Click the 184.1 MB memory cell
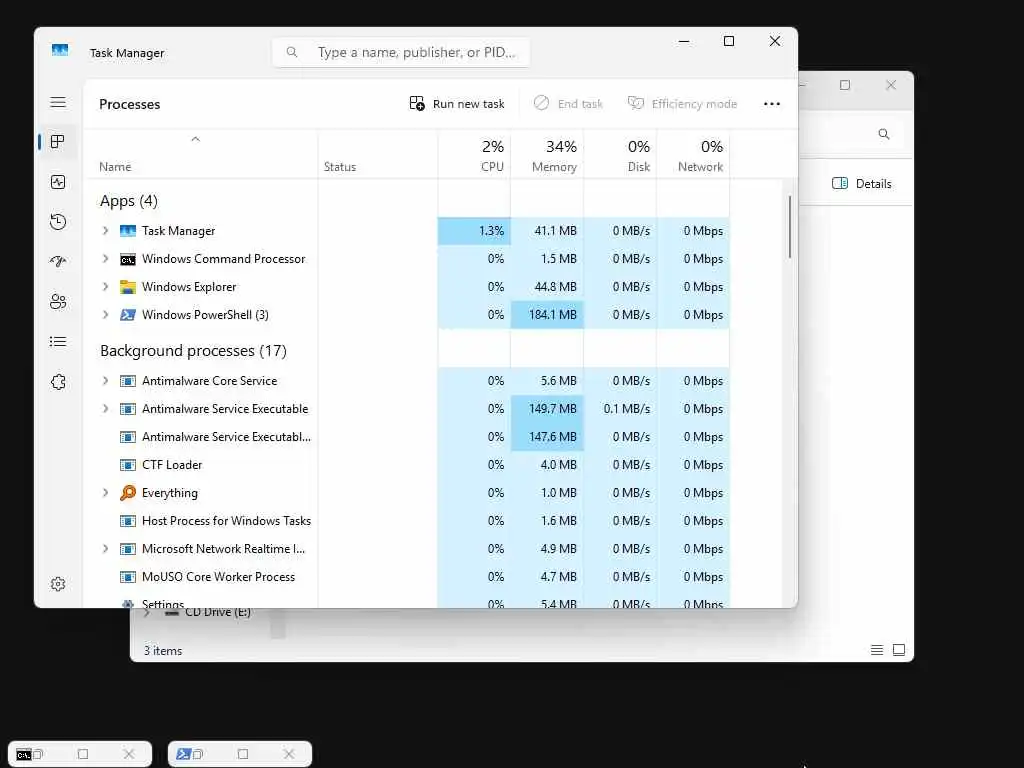 tap(547, 315)
